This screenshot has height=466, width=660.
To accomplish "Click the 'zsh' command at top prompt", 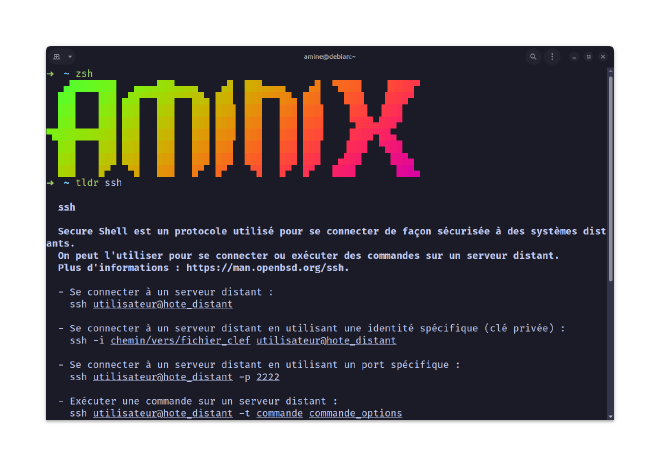I will point(84,74).
